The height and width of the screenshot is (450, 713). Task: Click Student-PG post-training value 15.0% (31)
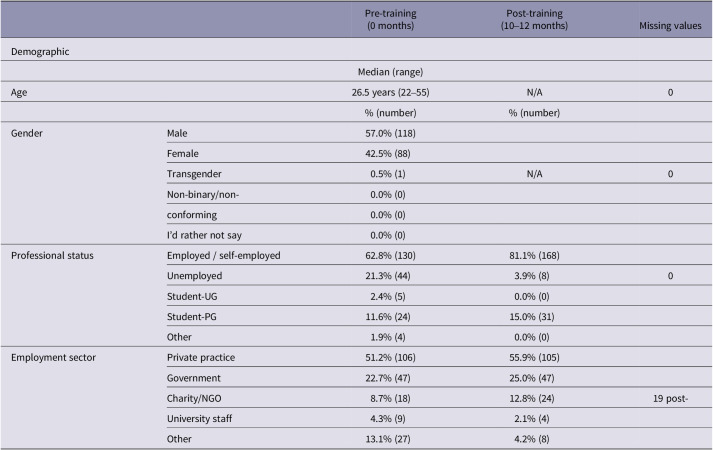tap(532, 317)
